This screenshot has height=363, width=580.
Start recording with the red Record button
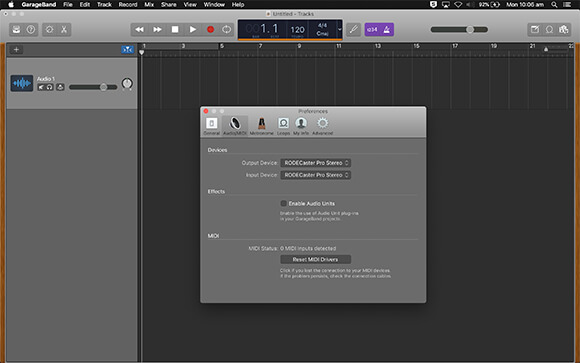pos(210,30)
